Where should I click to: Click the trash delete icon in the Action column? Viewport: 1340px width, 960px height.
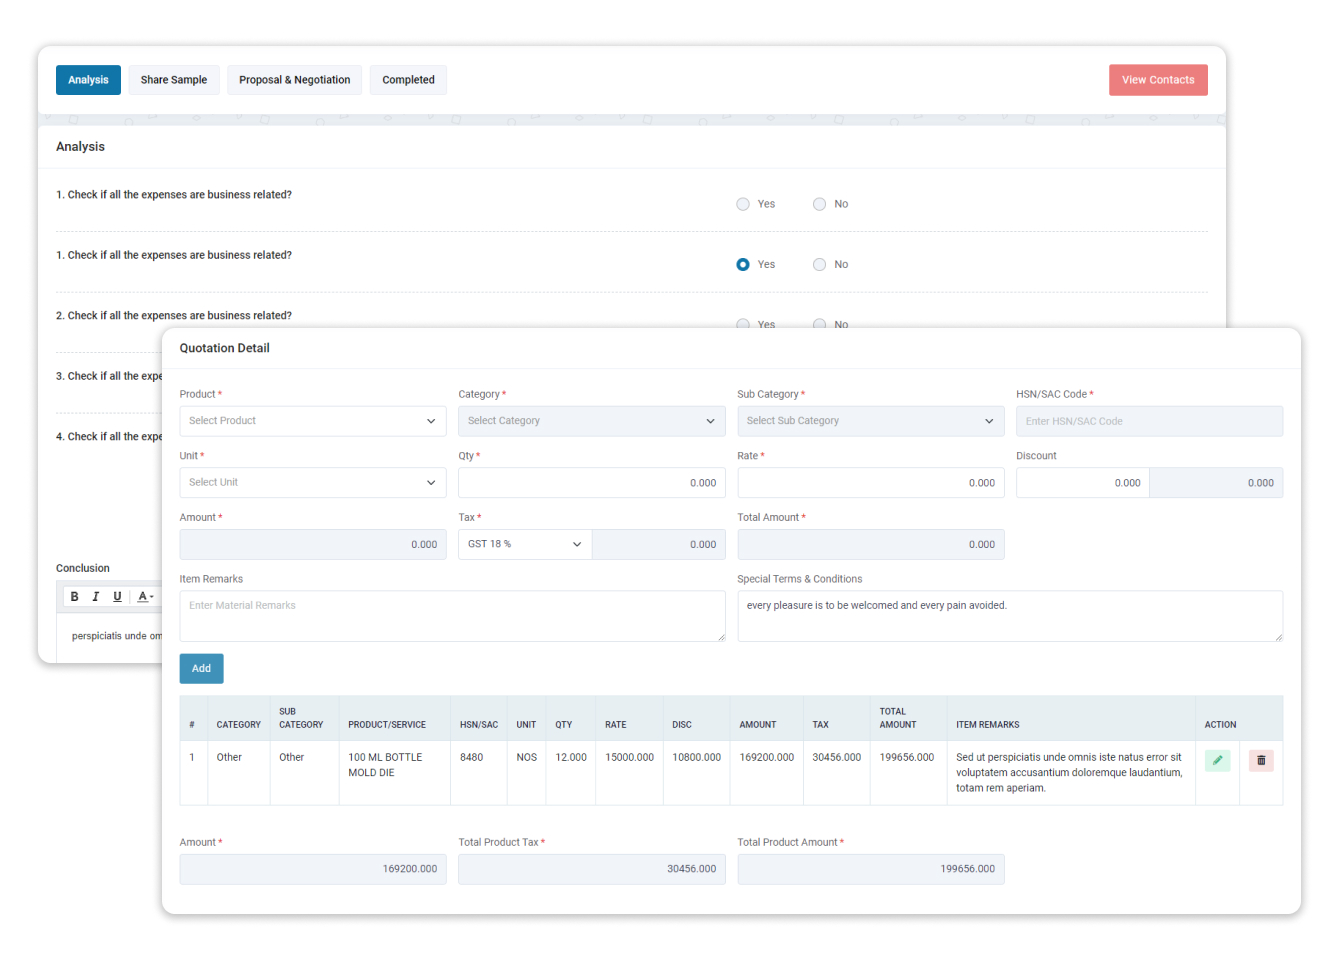(x=1261, y=760)
